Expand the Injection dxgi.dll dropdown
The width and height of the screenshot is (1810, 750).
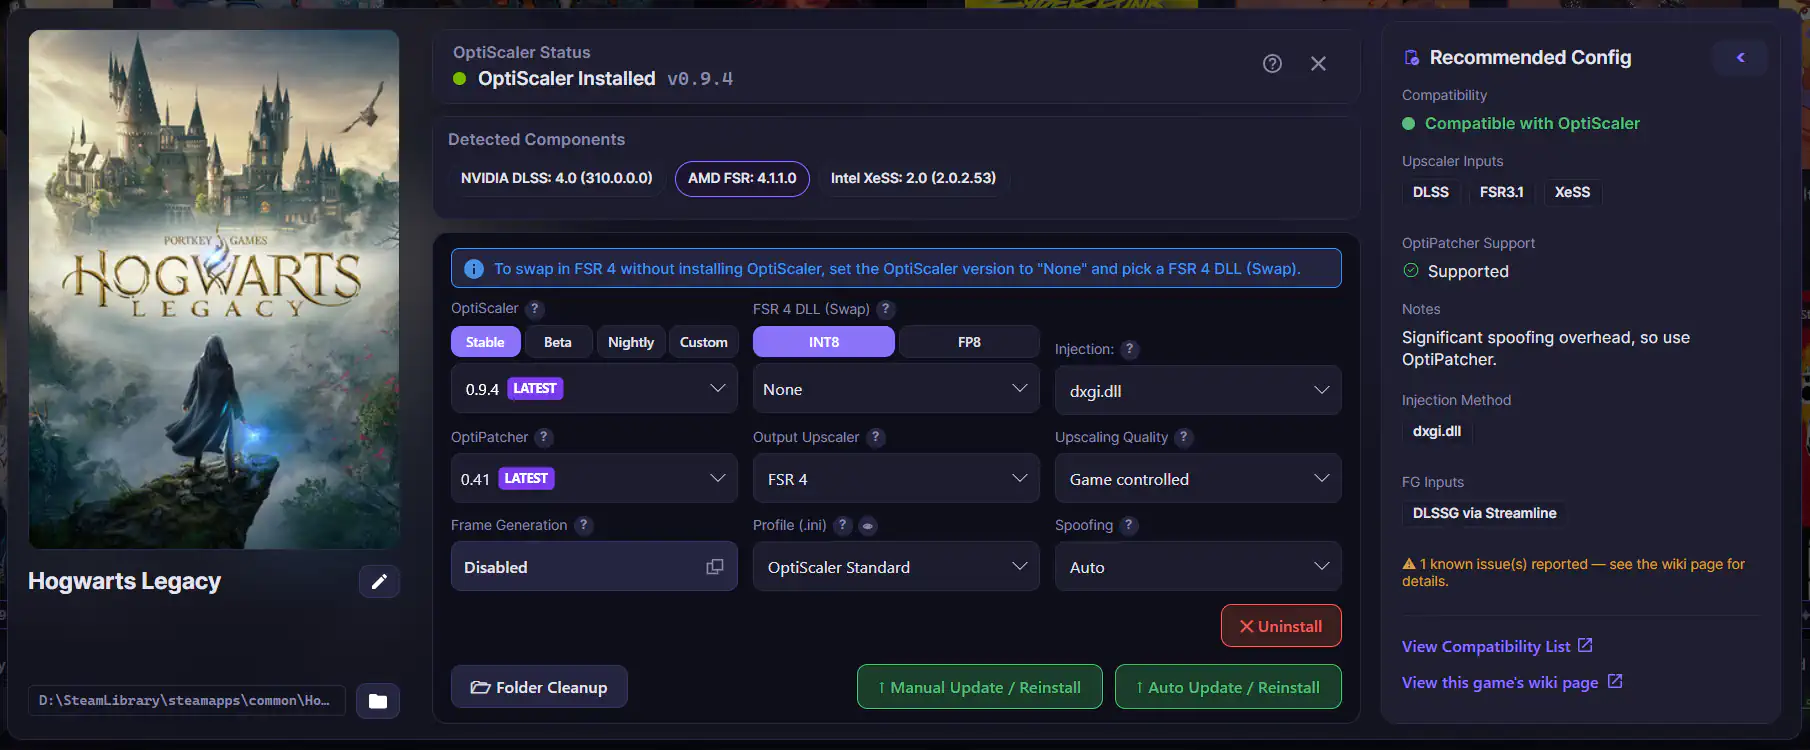click(x=1198, y=390)
